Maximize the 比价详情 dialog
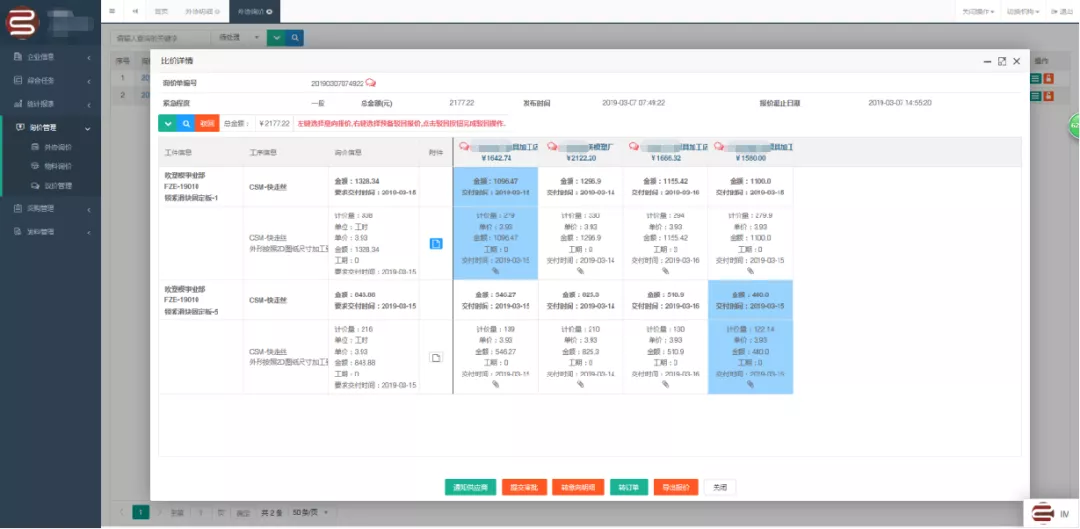The height and width of the screenshot is (529, 1080). pos(1002,62)
